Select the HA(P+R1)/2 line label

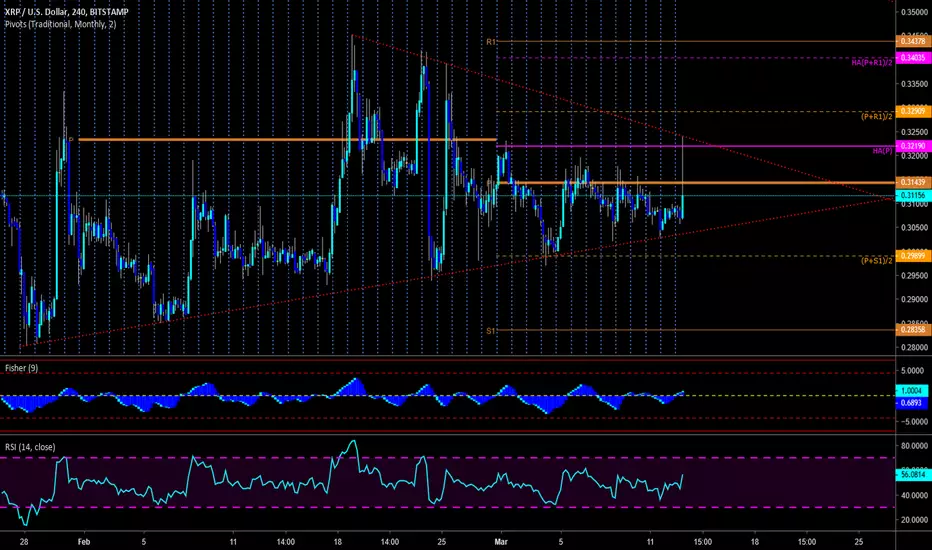871,62
